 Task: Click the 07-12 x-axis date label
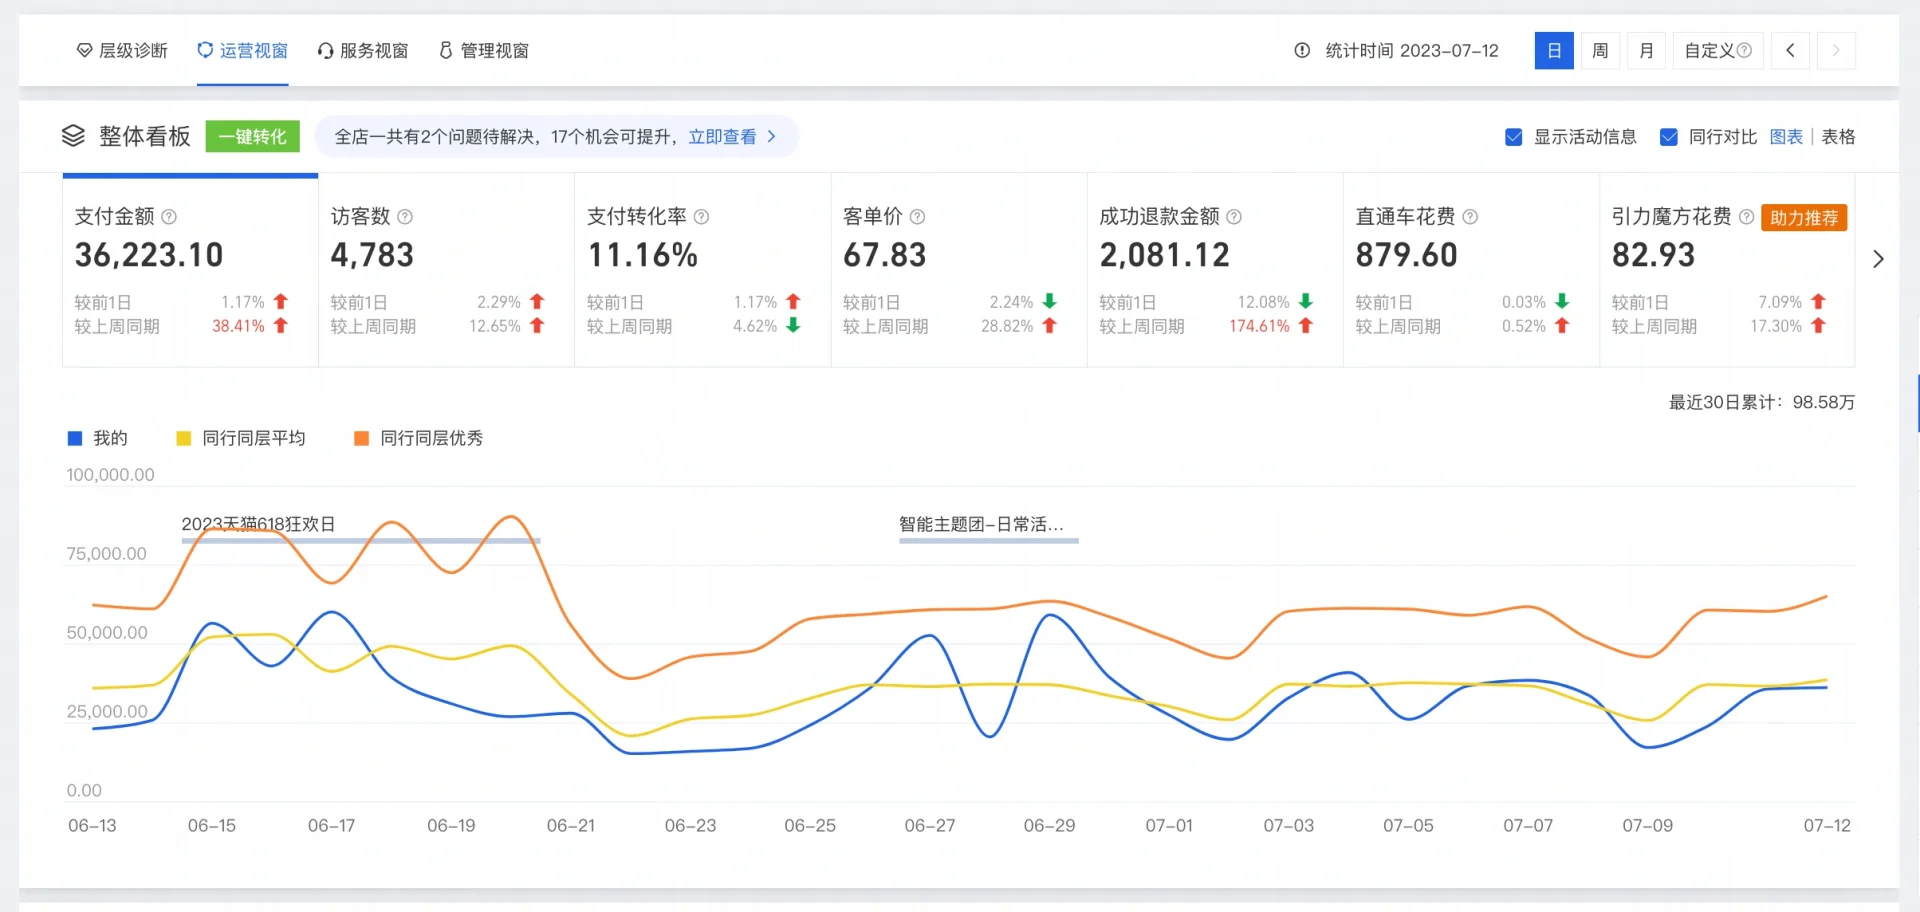point(1827,826)
